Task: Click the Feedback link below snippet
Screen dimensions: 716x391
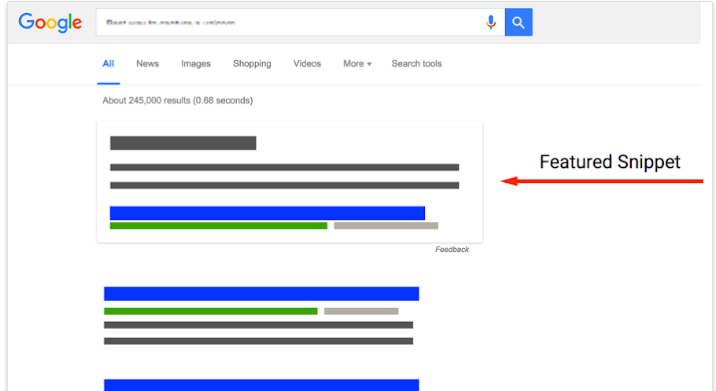Action: (452, 249)
